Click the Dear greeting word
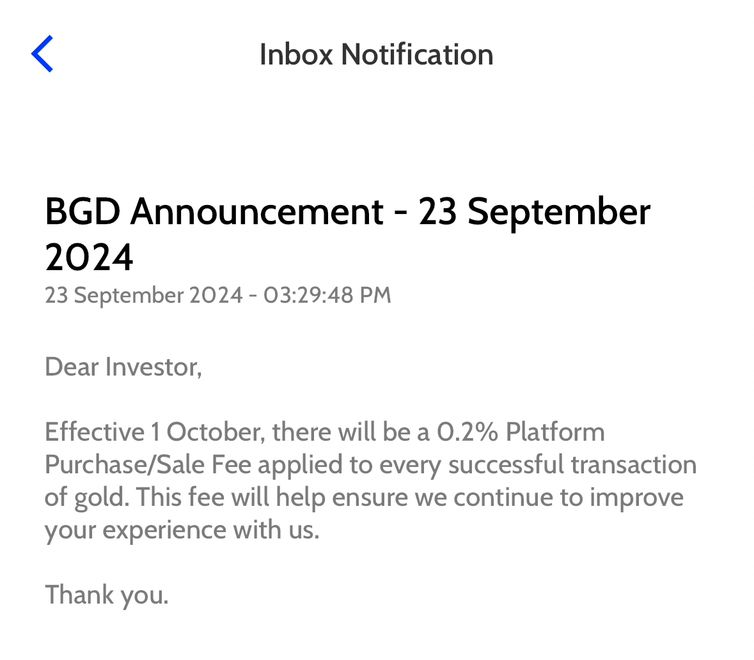Image resolution: width=754 pixels, height=660 pixels. 70,367
